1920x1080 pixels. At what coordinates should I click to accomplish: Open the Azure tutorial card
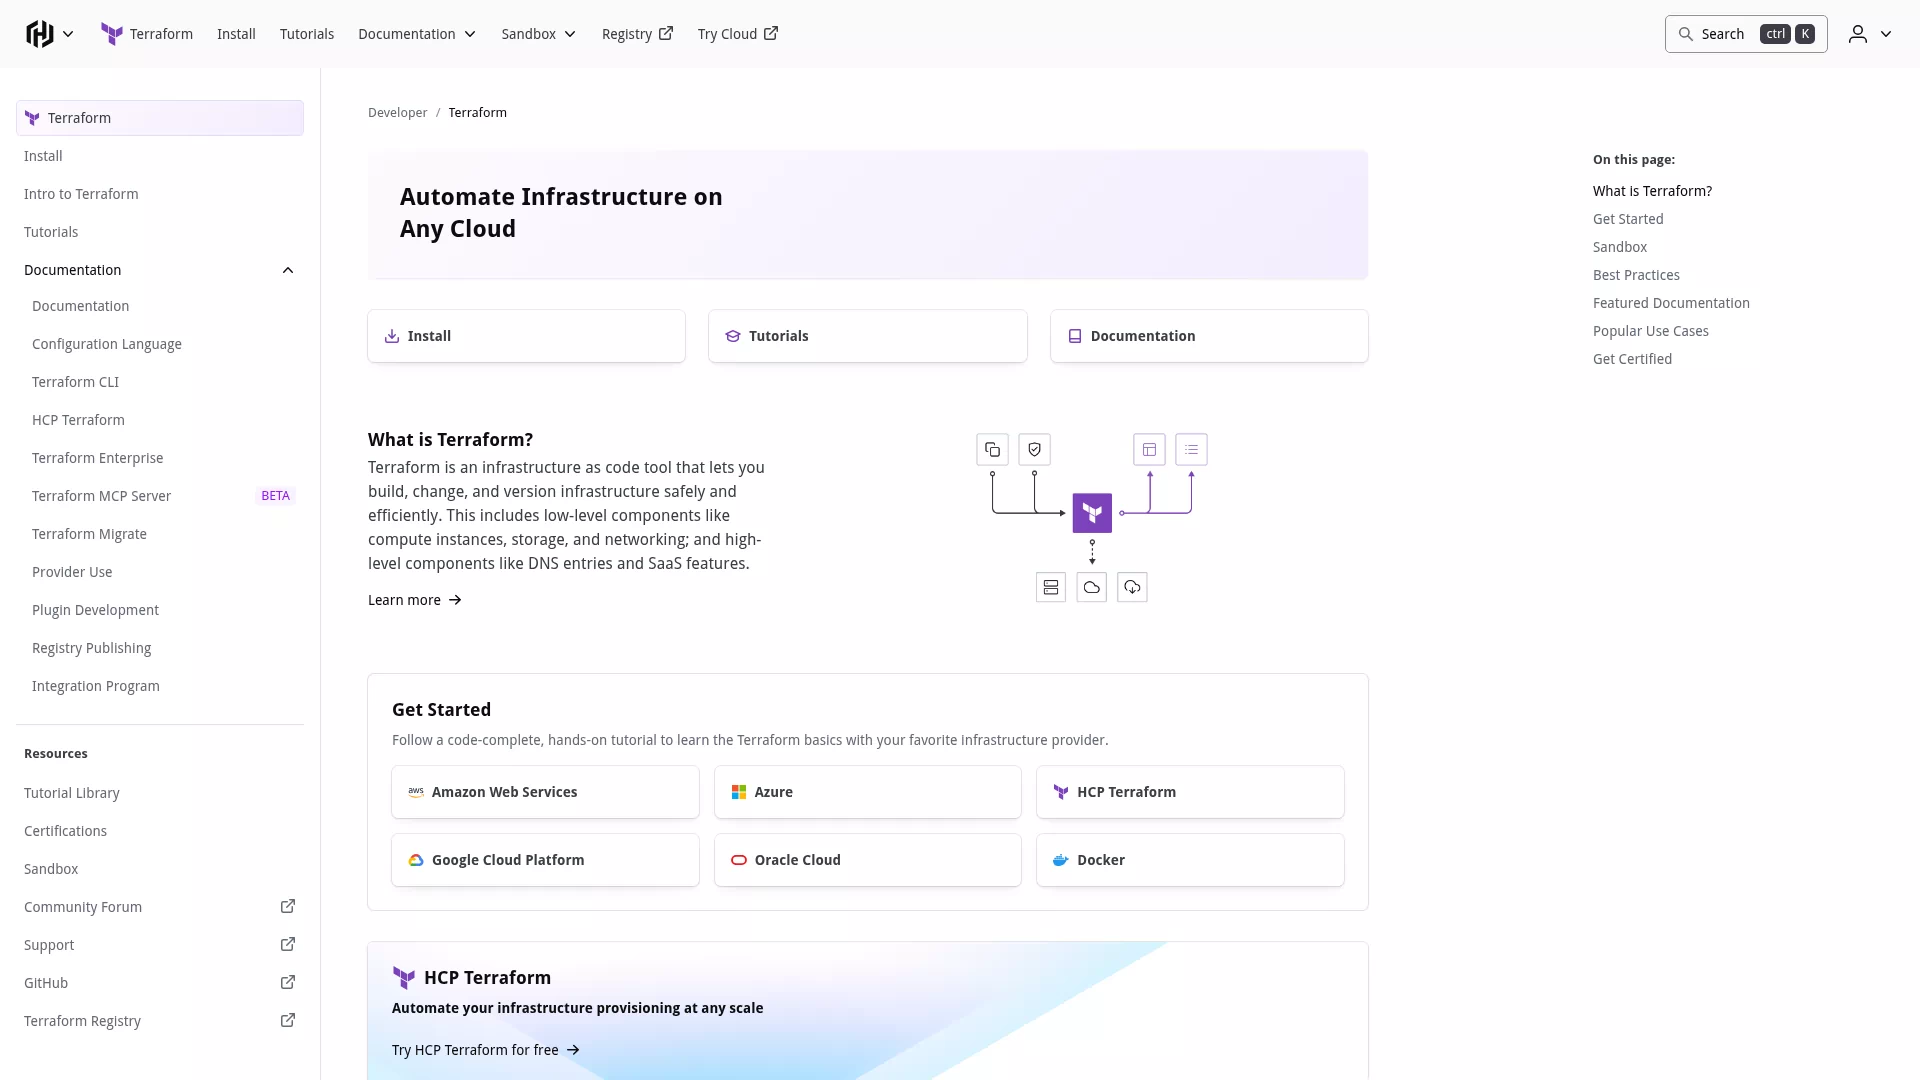[868, 792]
